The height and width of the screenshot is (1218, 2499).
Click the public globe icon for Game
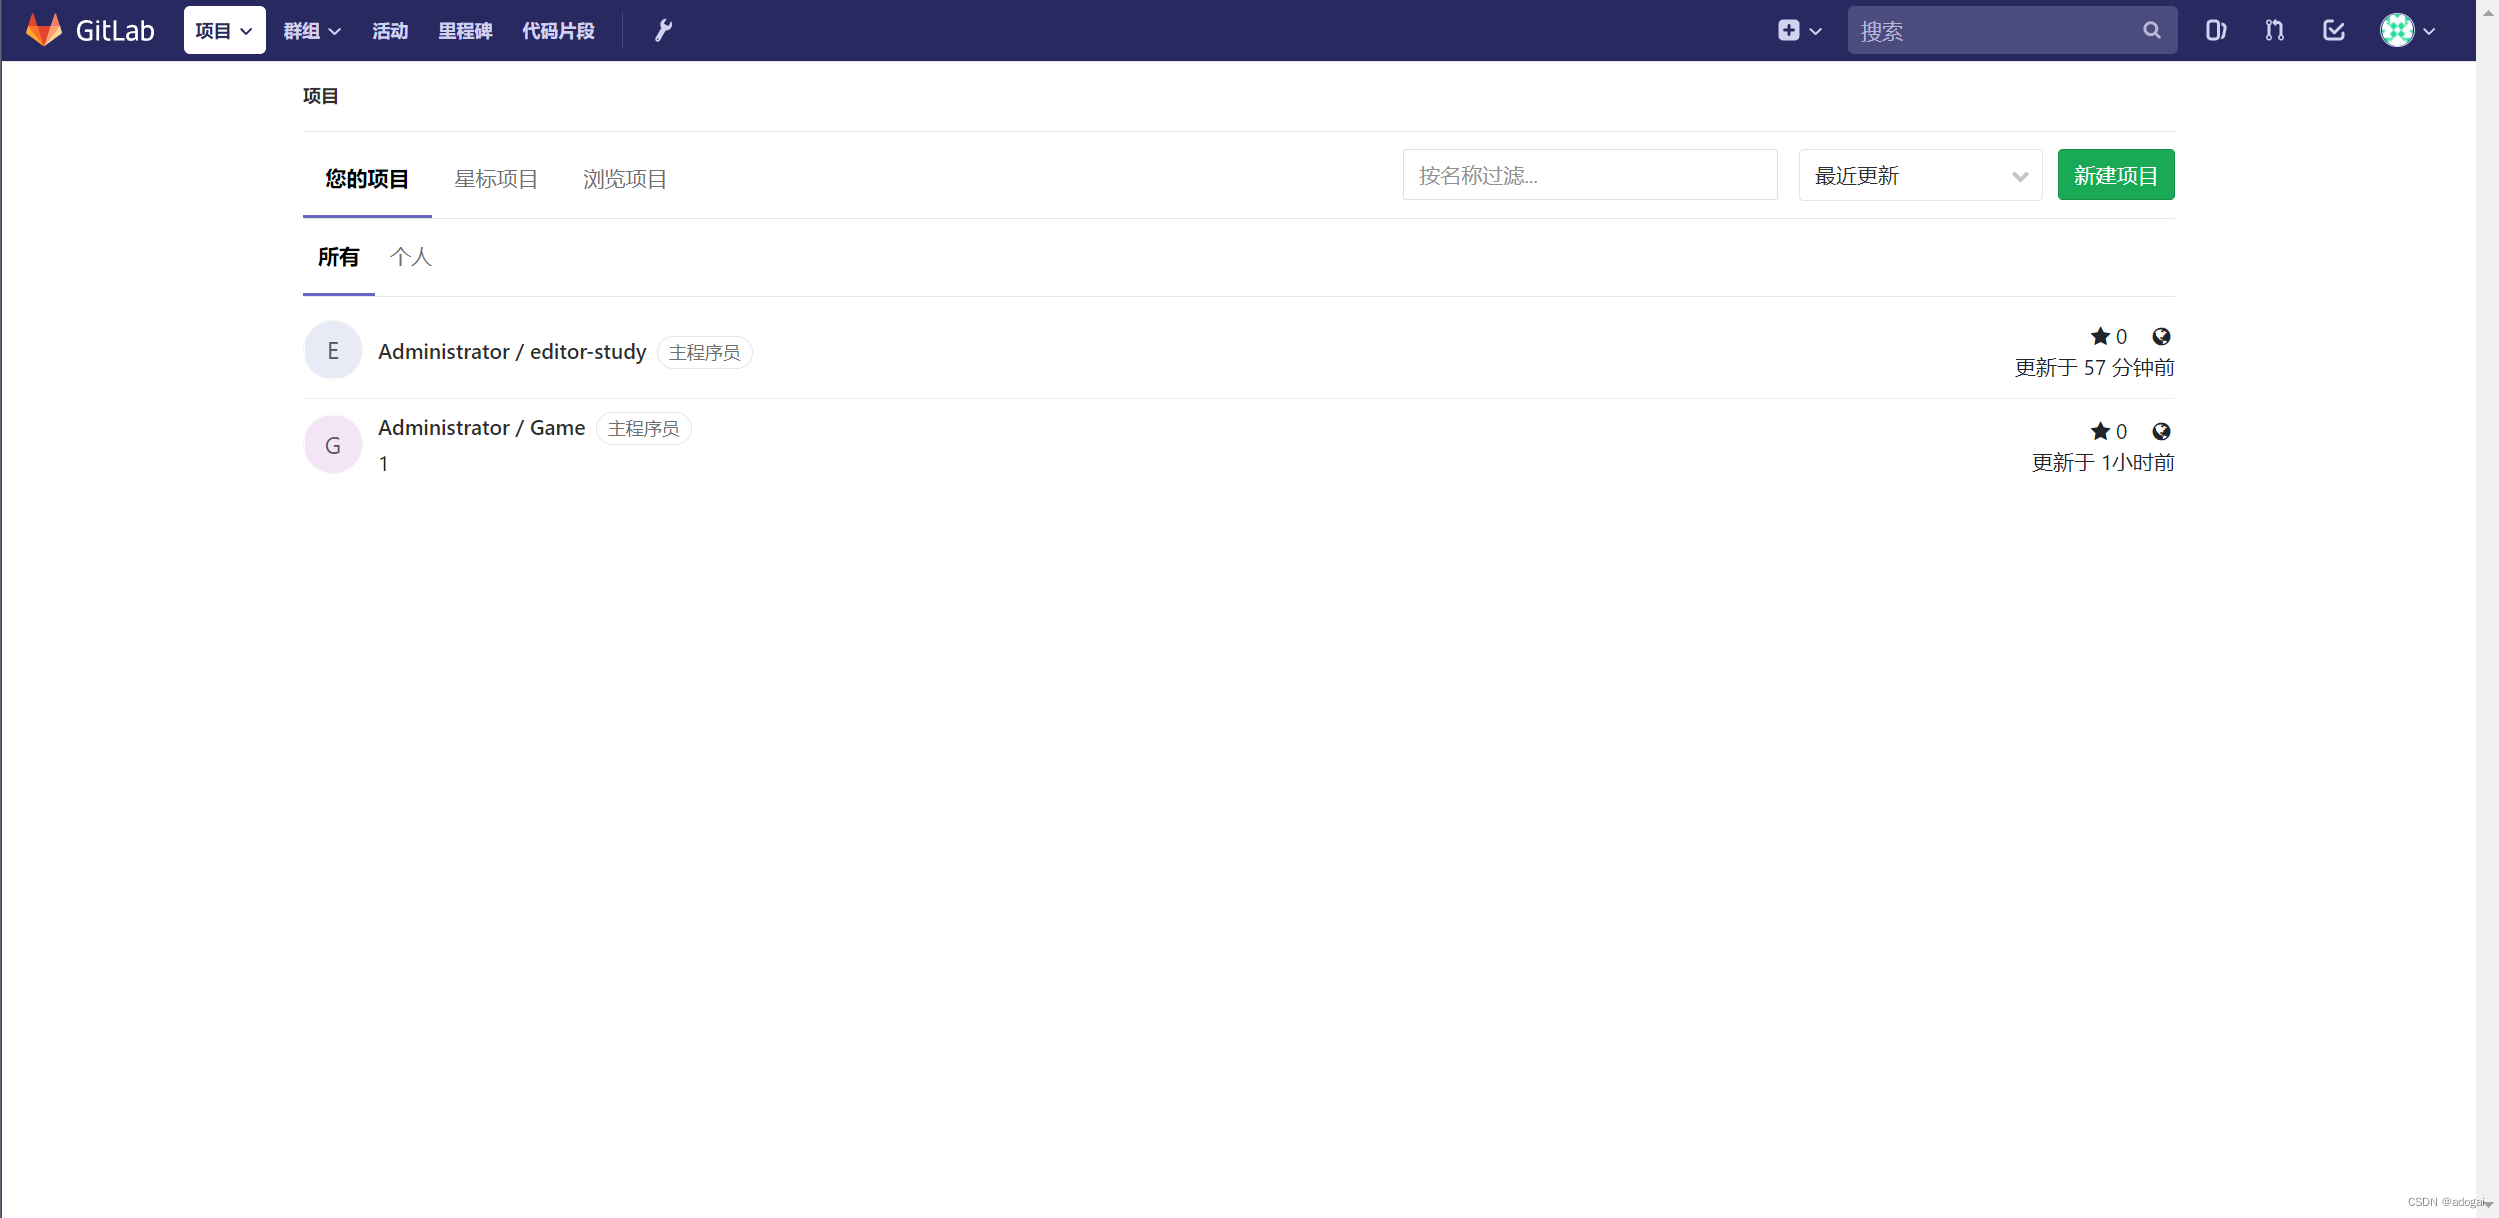coord(2161,432)
